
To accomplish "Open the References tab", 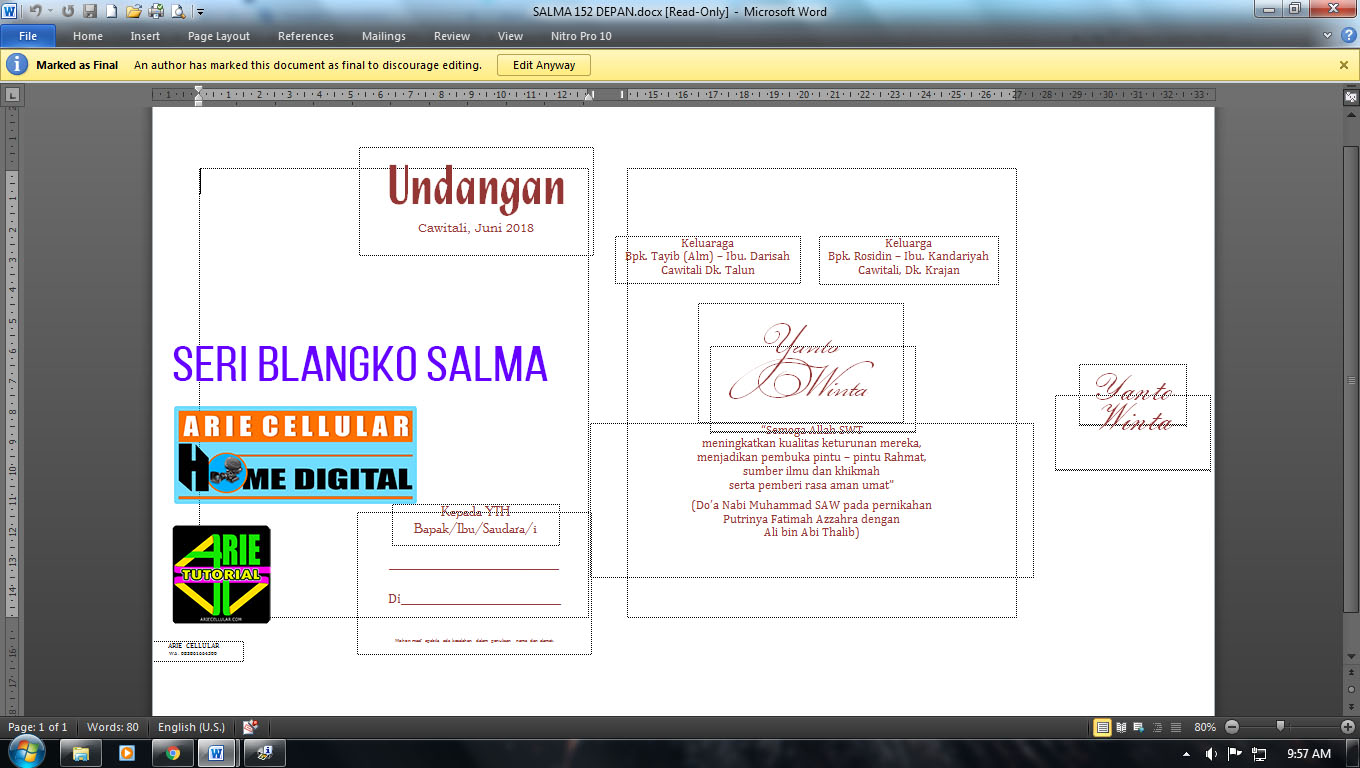I will point(306,36).
